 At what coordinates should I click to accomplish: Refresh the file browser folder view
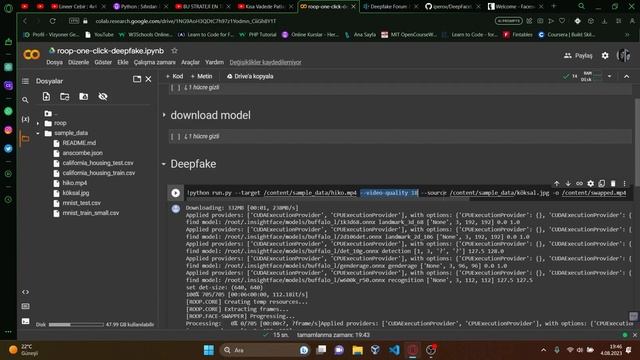64,96
